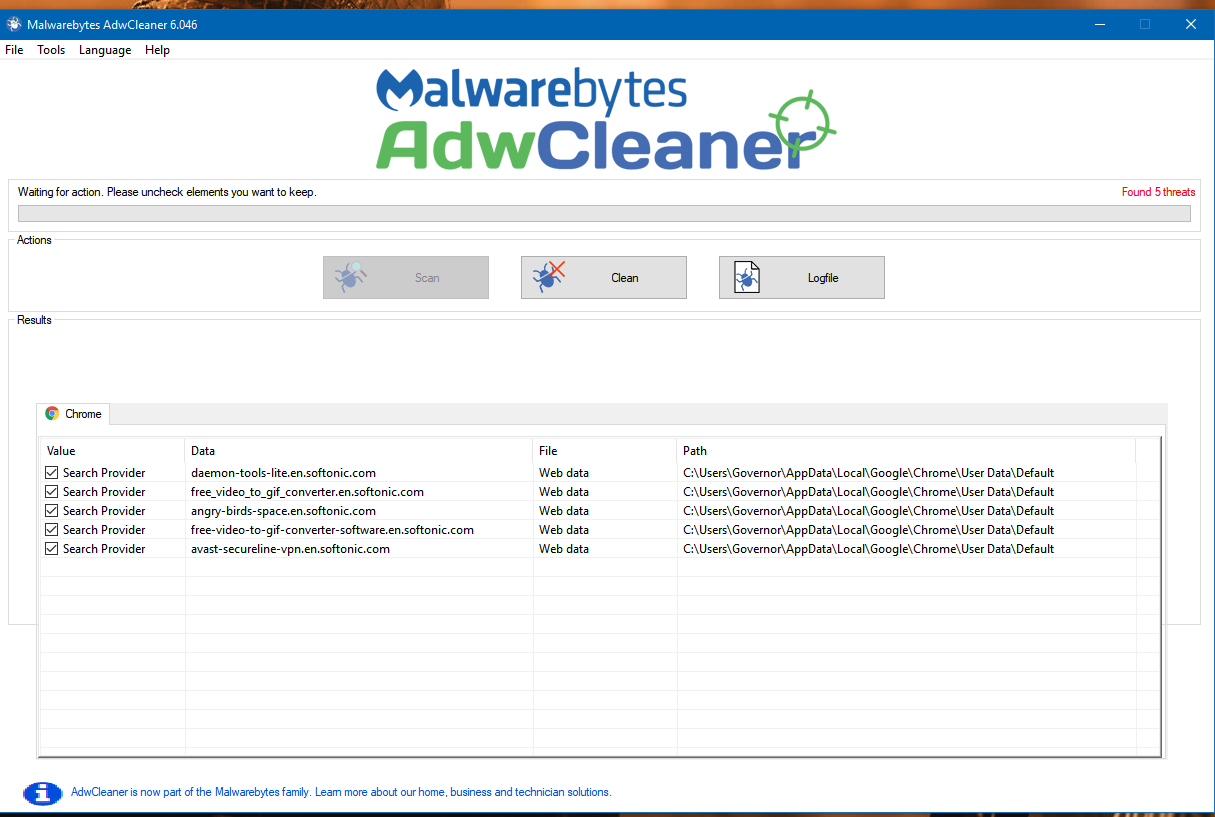Click the Scan button
The height and width of the screenshot is (817, 1215).
(406, 278)
